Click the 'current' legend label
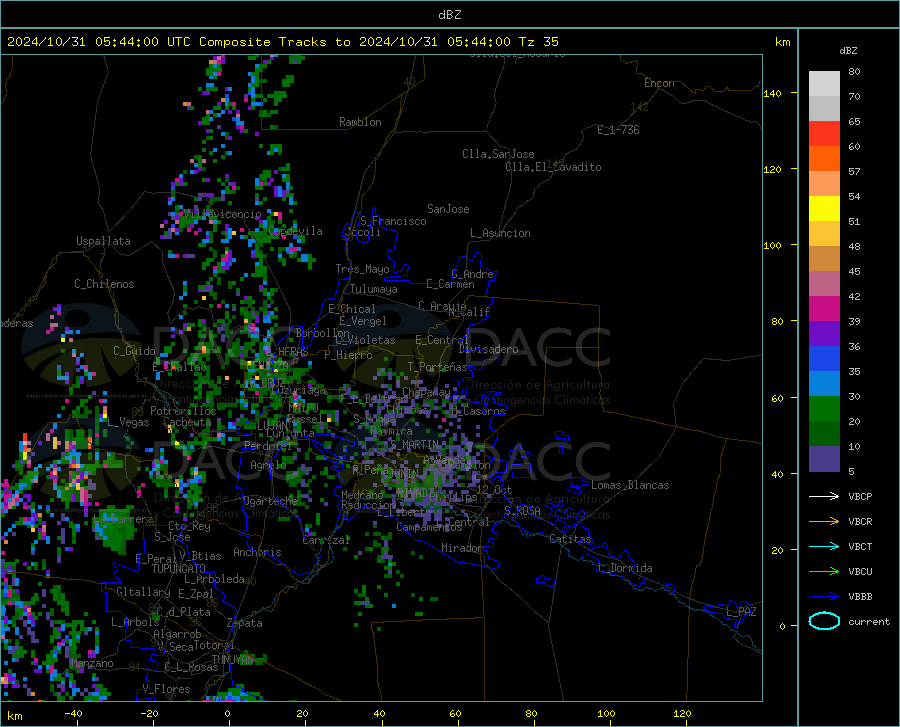 (x=869, y=621)
